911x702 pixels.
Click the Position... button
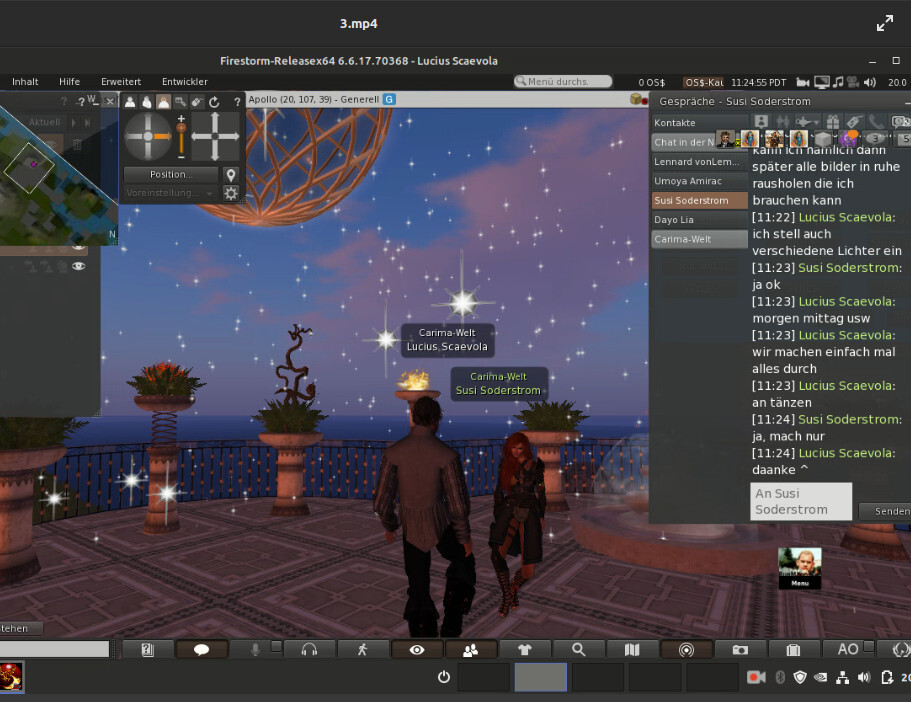170,174
